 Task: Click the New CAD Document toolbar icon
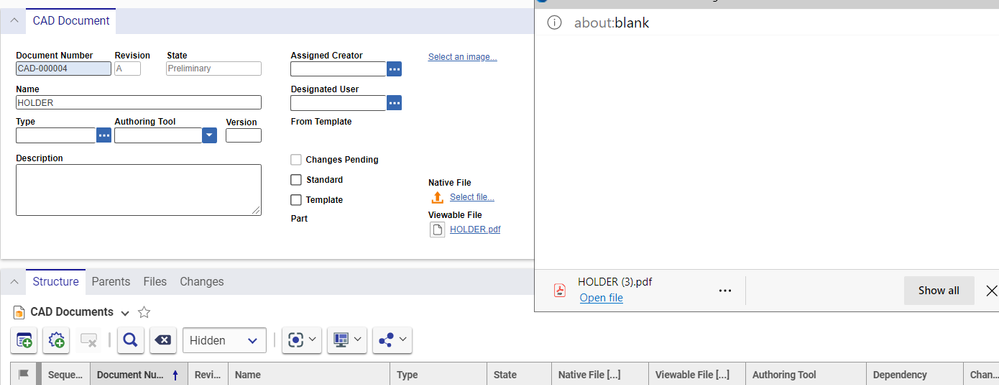click(24, 340)
